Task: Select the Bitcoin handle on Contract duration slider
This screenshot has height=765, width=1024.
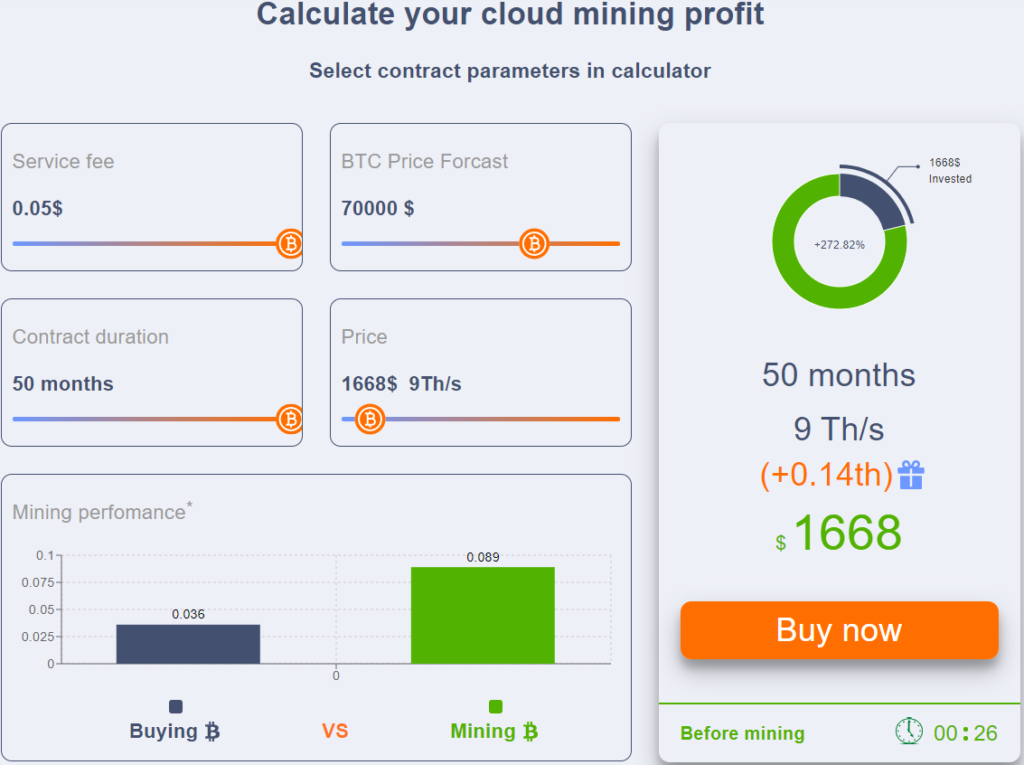Action: tap(290, 420)
